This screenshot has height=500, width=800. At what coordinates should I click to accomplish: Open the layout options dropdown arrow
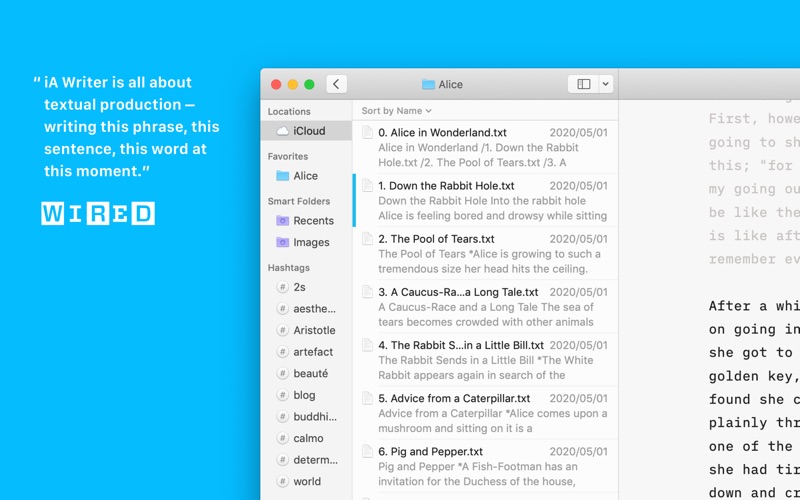click(x=606, y=84)
